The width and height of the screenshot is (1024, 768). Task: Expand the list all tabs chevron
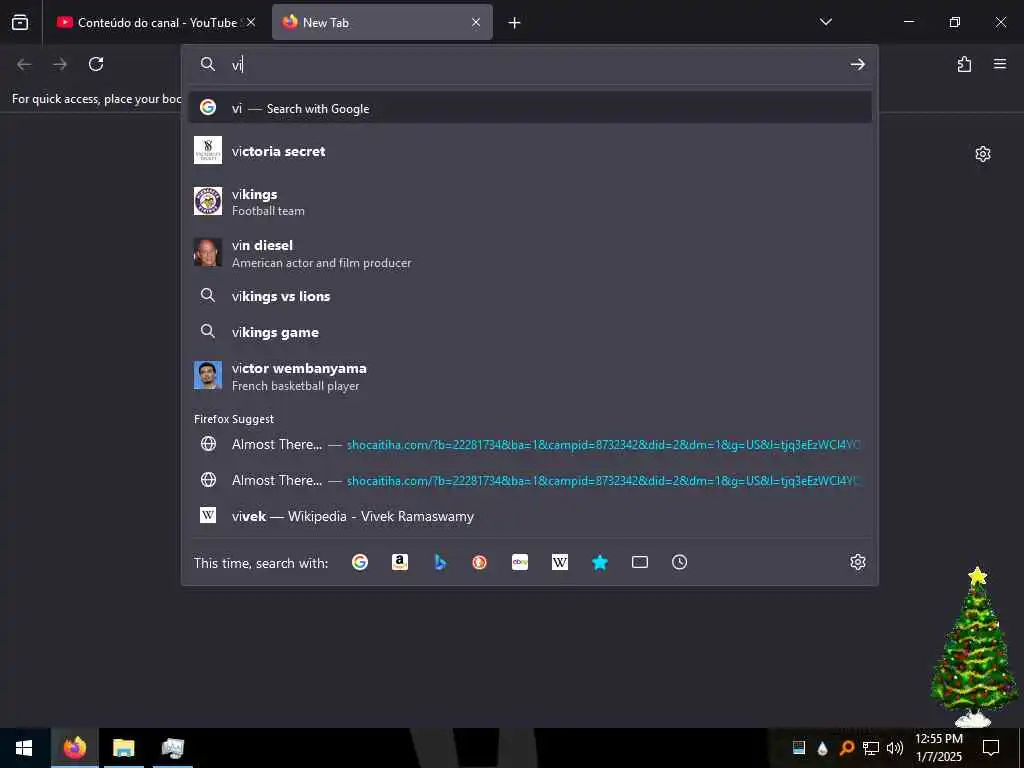click(826, 22)
